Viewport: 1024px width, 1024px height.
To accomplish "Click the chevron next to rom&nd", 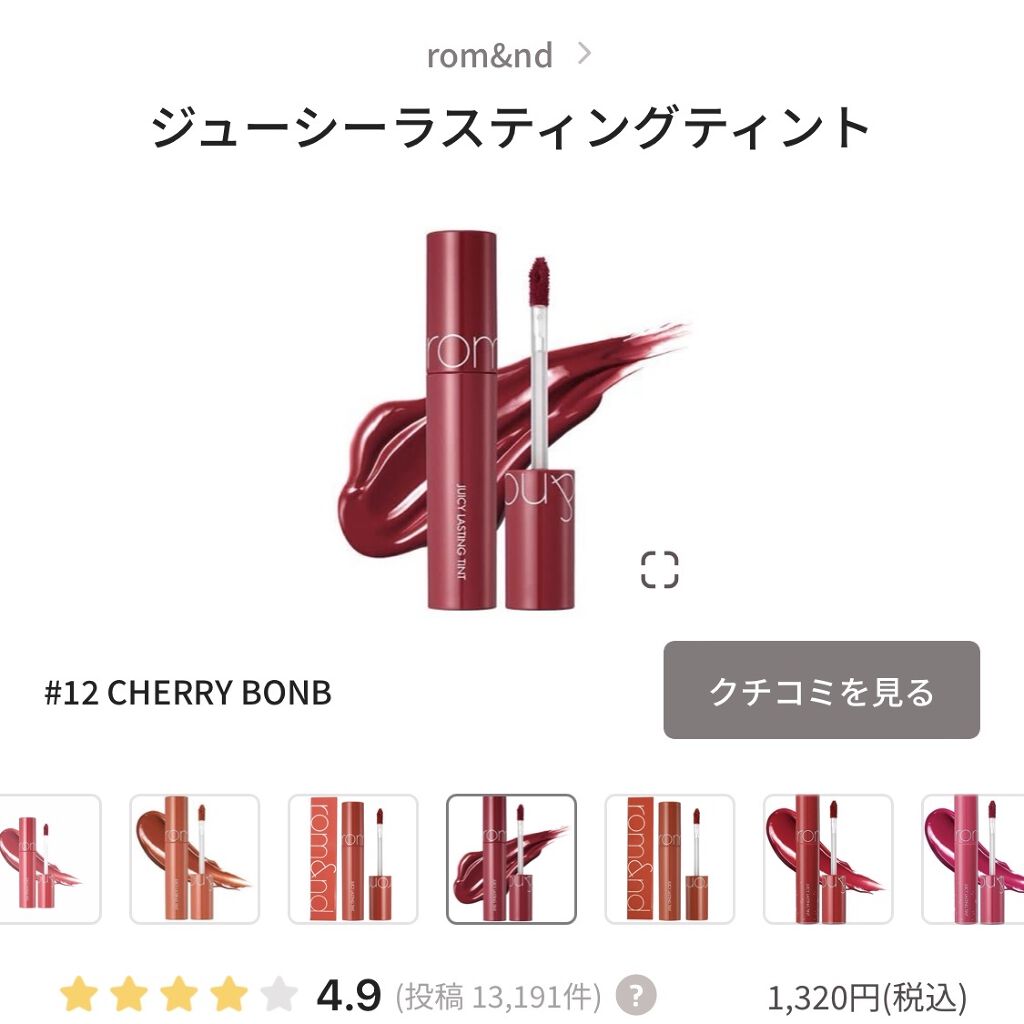I will pyautogui.click(x=584, y=54).
